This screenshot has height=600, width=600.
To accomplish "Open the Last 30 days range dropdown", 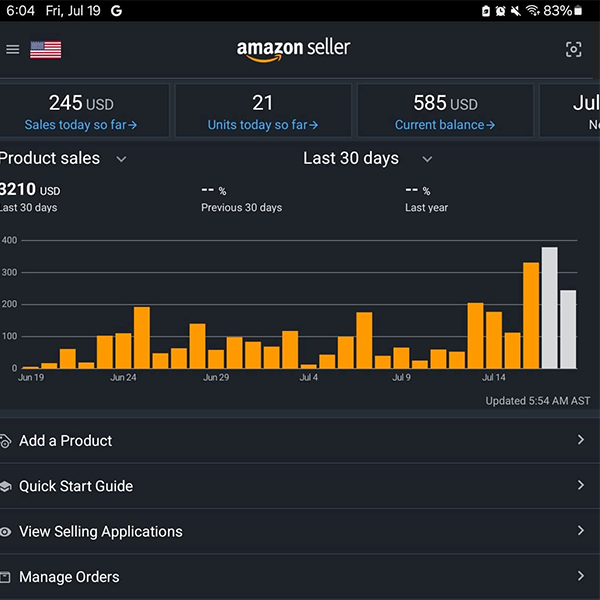I will (427, 159).
